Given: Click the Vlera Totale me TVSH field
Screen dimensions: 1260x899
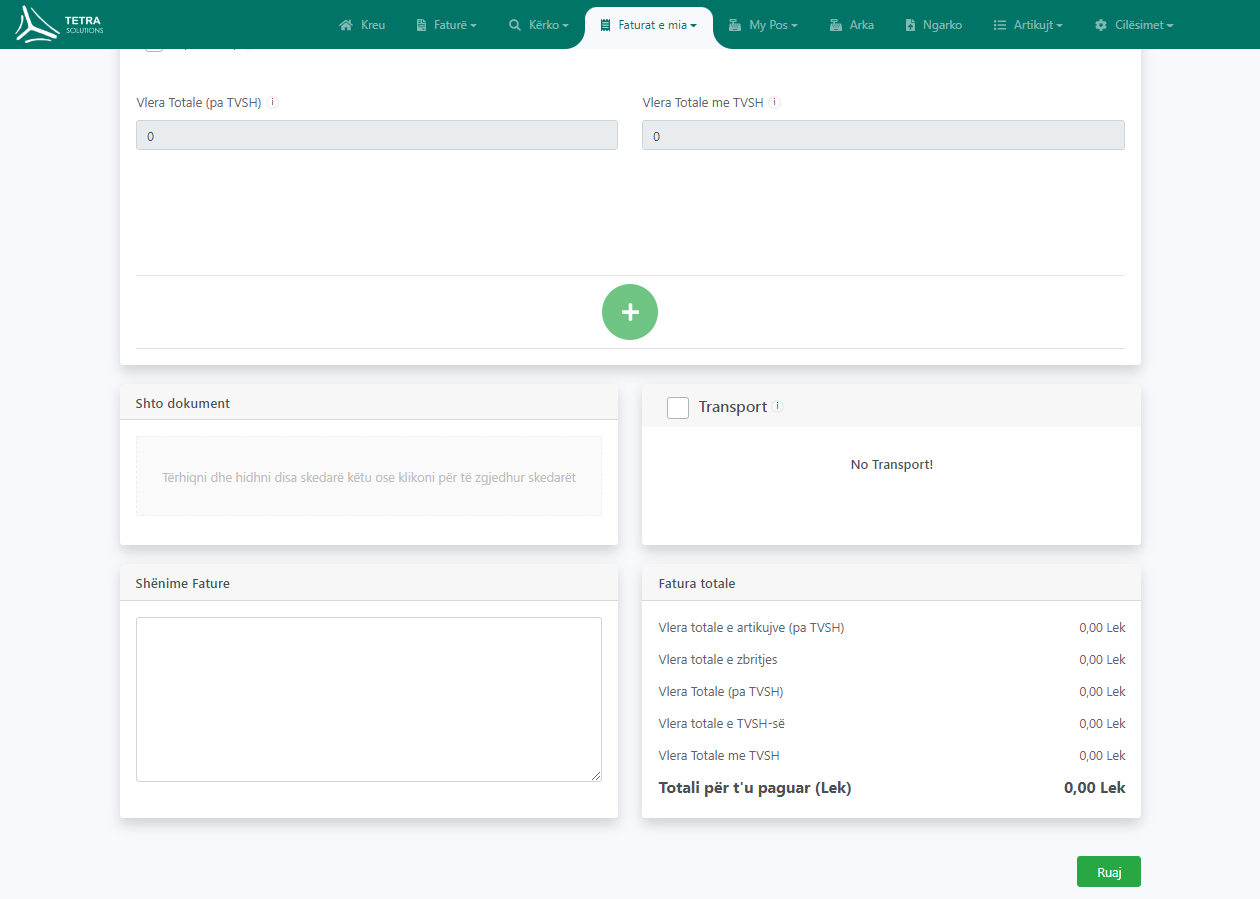Looking at the screenshot, I should (x=883, y=136).
